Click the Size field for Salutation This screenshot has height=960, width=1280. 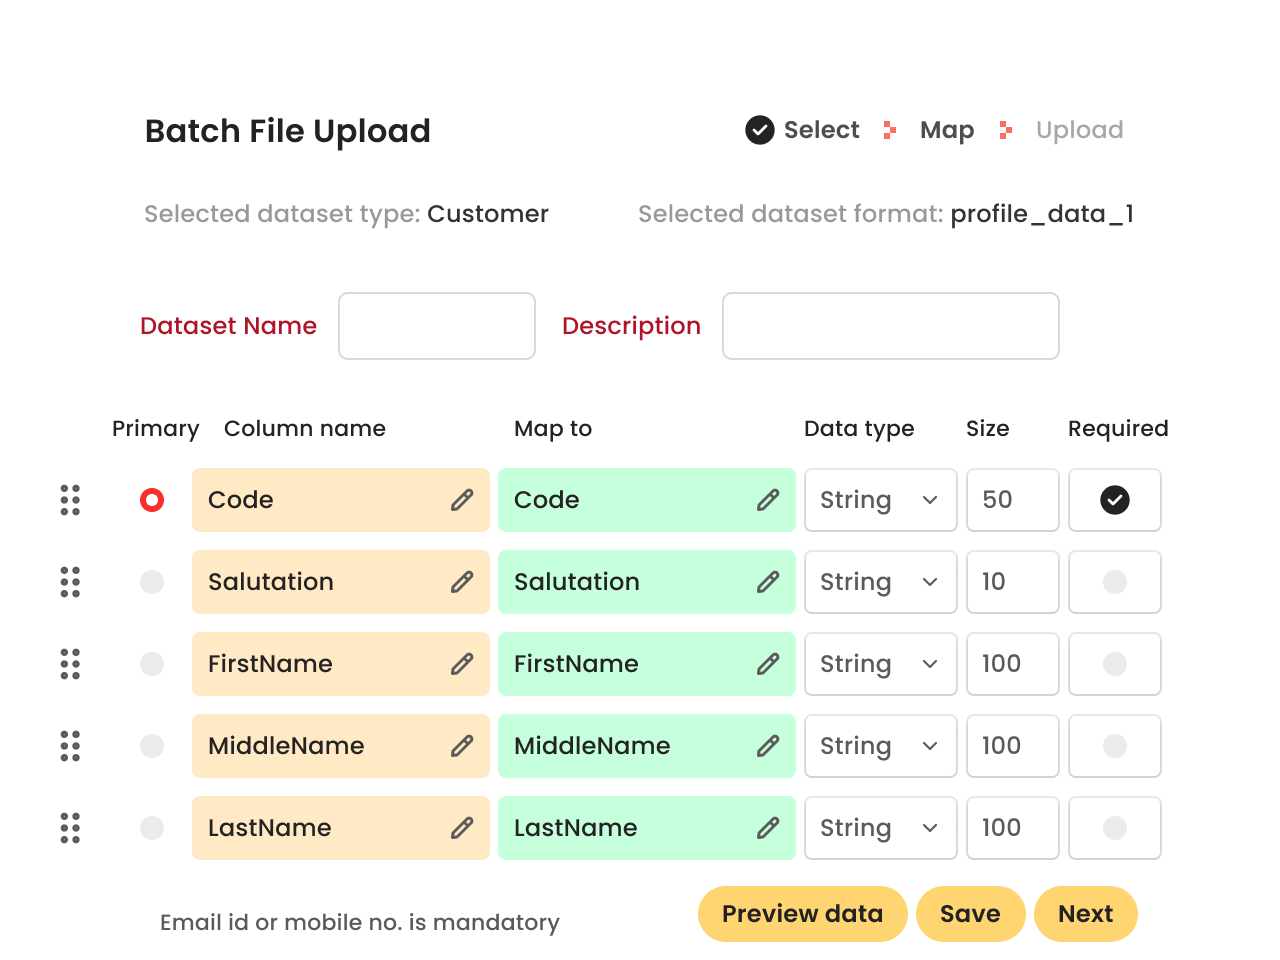[1012, 582]
